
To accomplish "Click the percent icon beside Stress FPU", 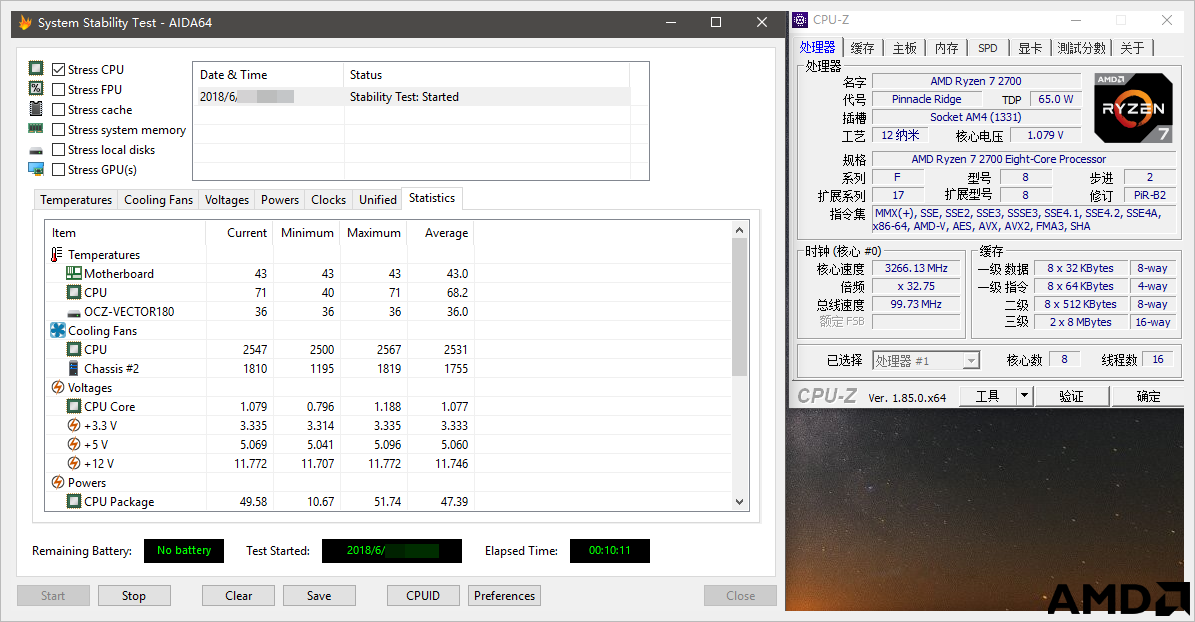I will 36,88.
